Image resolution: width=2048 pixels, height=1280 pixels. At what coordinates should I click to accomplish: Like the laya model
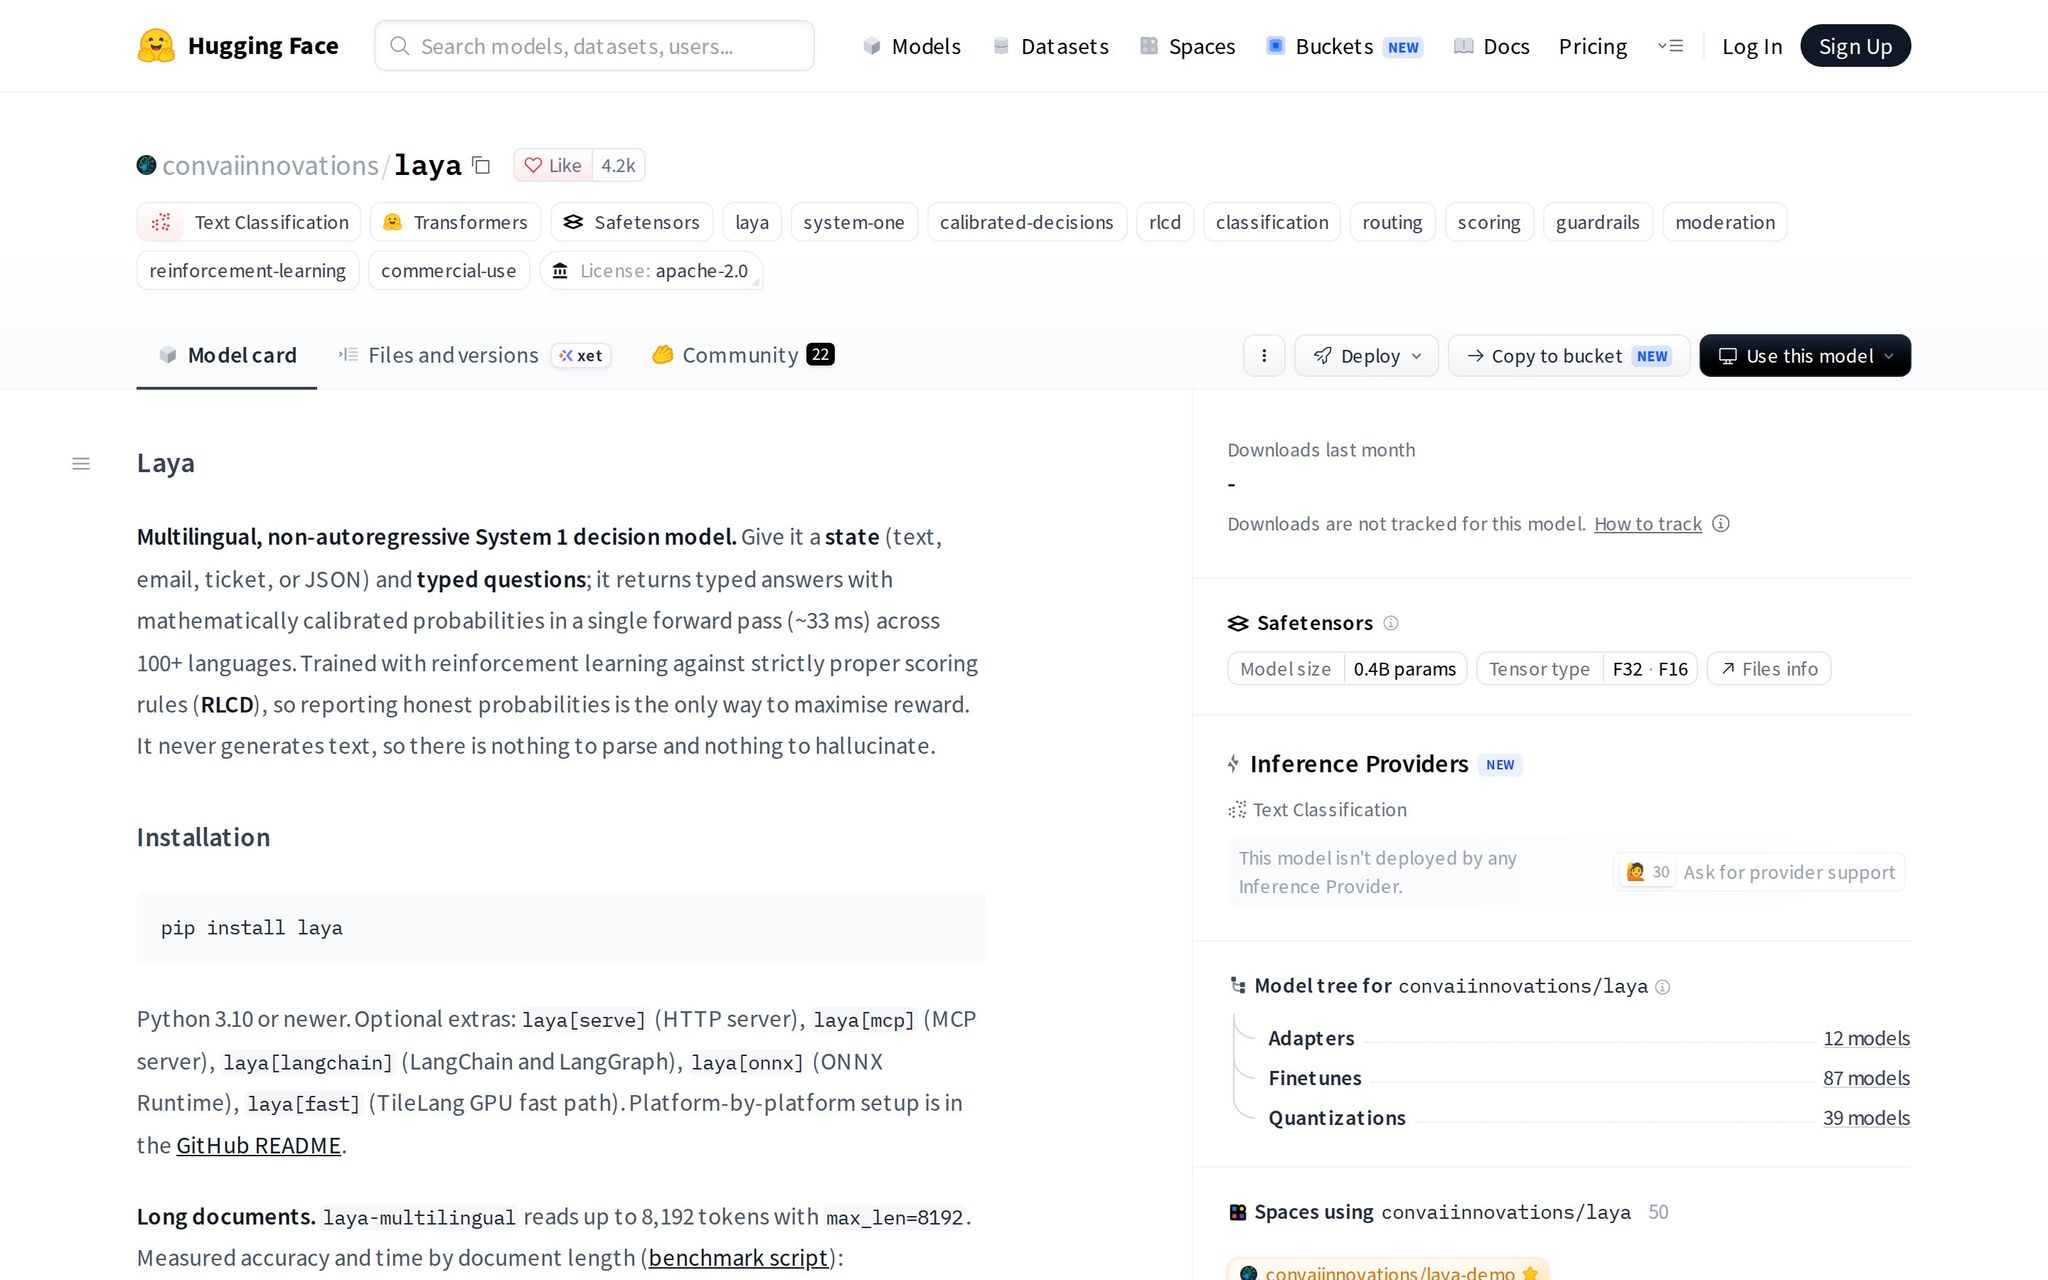pyautogui.click(x=553, y=165)
